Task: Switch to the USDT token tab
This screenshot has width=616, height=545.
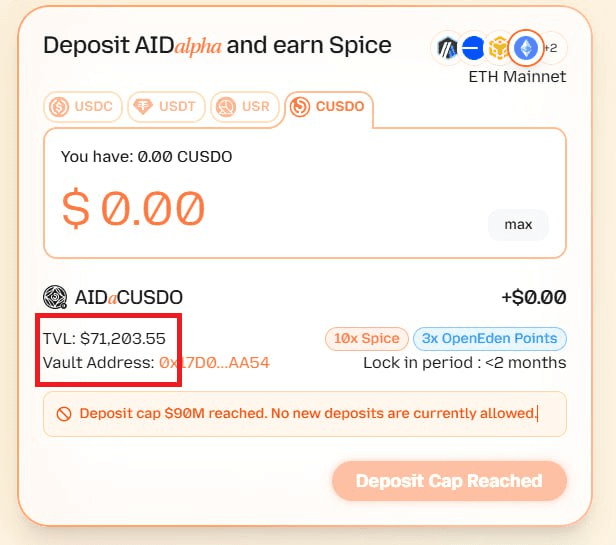Action: tap(166, 106)
